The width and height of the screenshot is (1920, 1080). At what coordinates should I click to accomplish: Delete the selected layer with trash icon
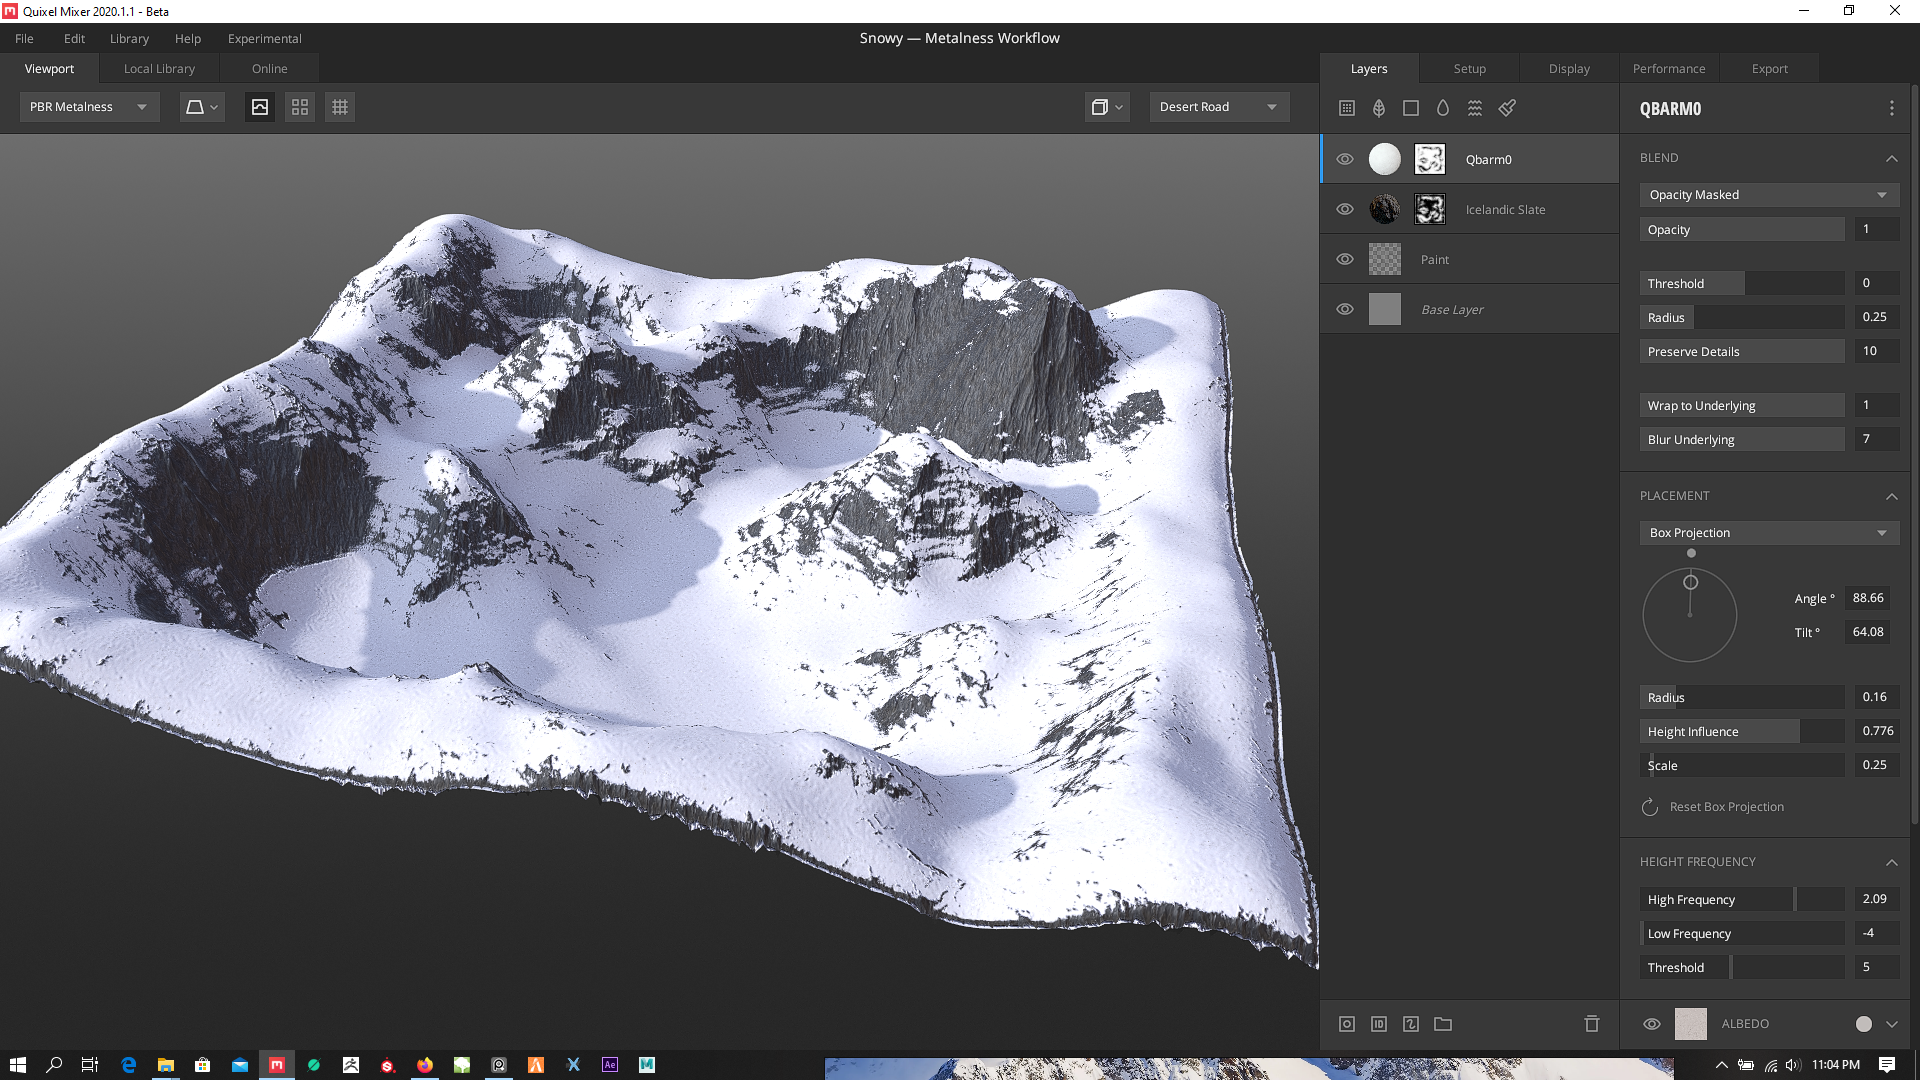[1592, 1024]
